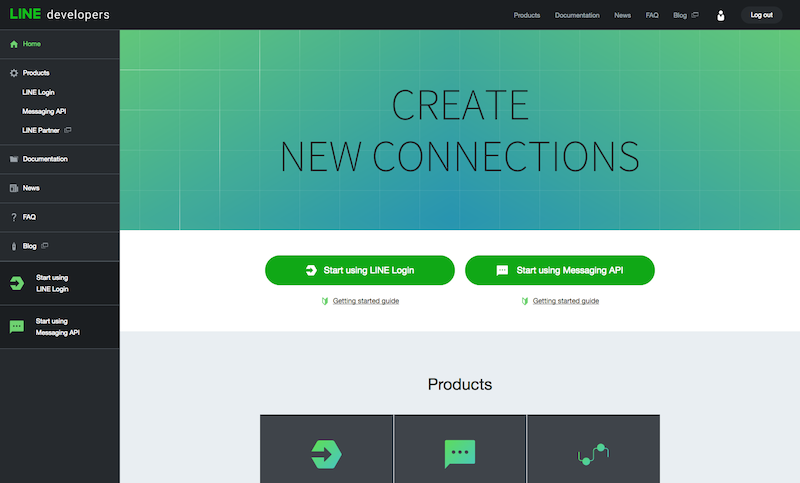The height and width of the screenshot is (483, 800).
Task: Click the FAQ question mark icon
Action: (14, 217)
